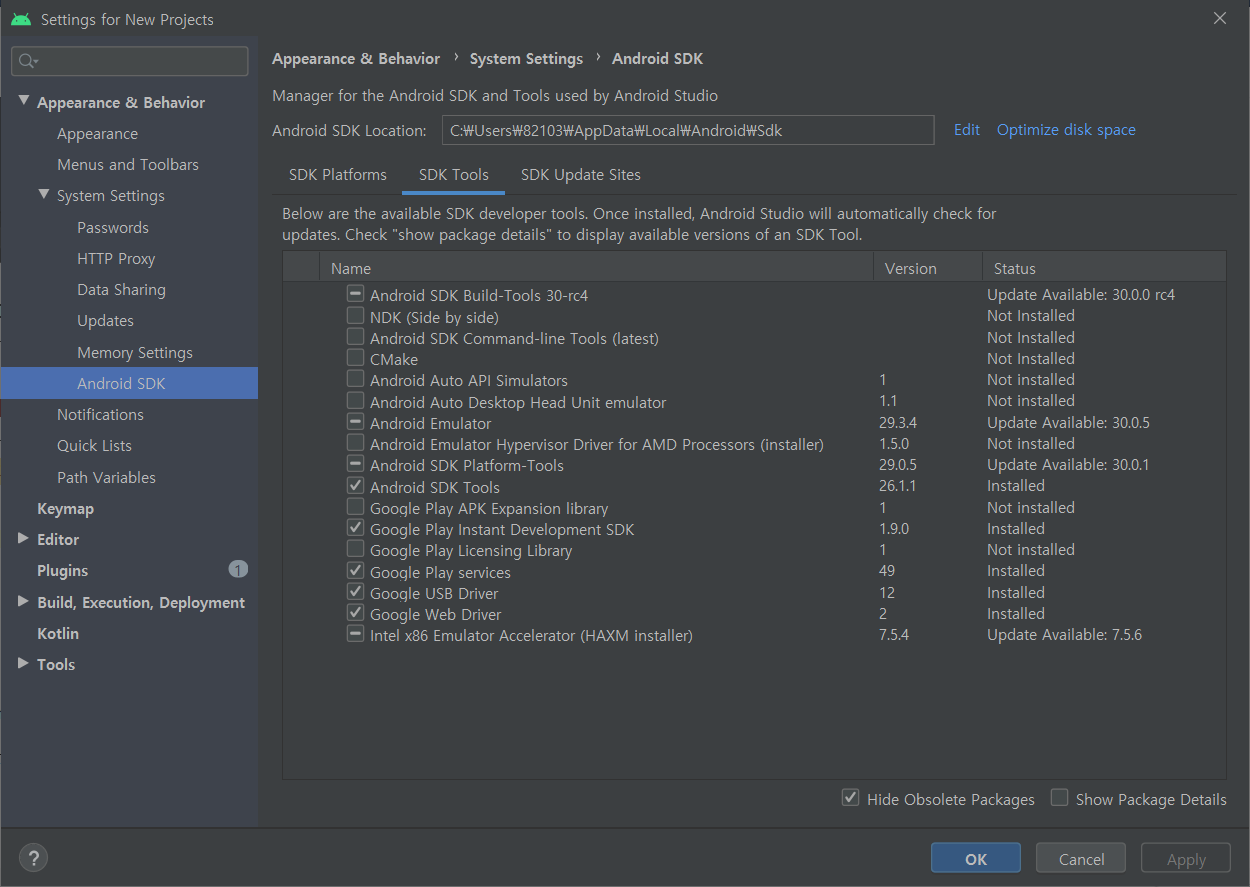Viewport: 1250px width, 887px height.
Task: Open Path Variables settings
Action: coord(106,477)
